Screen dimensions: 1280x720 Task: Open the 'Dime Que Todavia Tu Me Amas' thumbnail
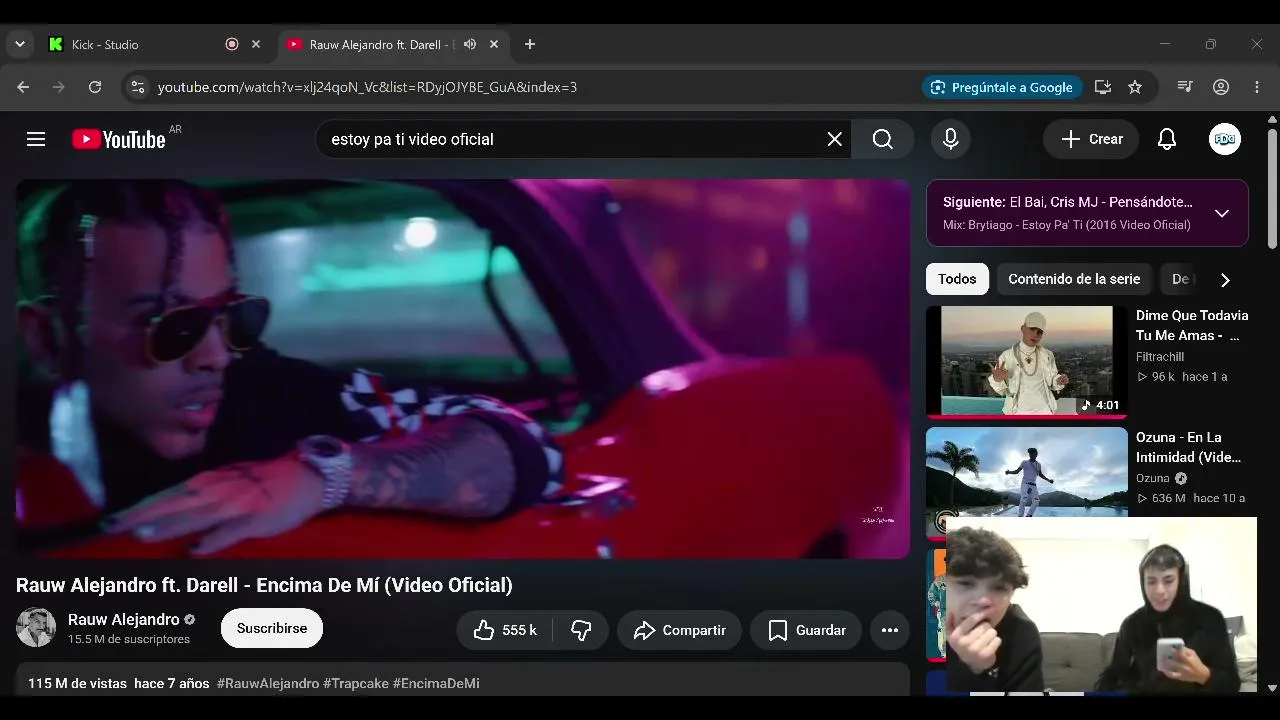tap(1027, 361)
